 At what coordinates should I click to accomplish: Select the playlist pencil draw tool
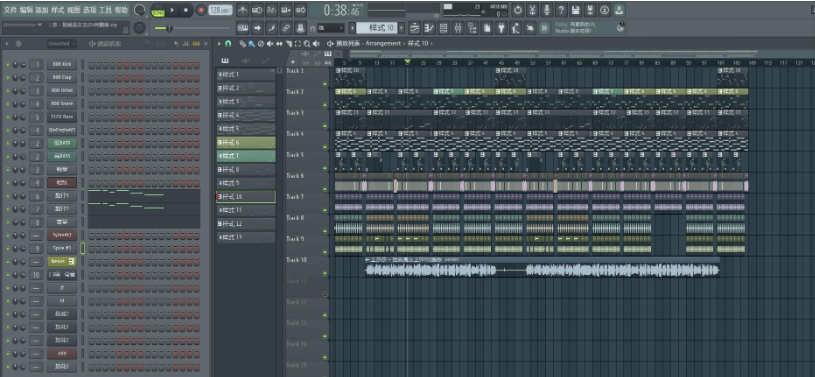tap(242, 44)
